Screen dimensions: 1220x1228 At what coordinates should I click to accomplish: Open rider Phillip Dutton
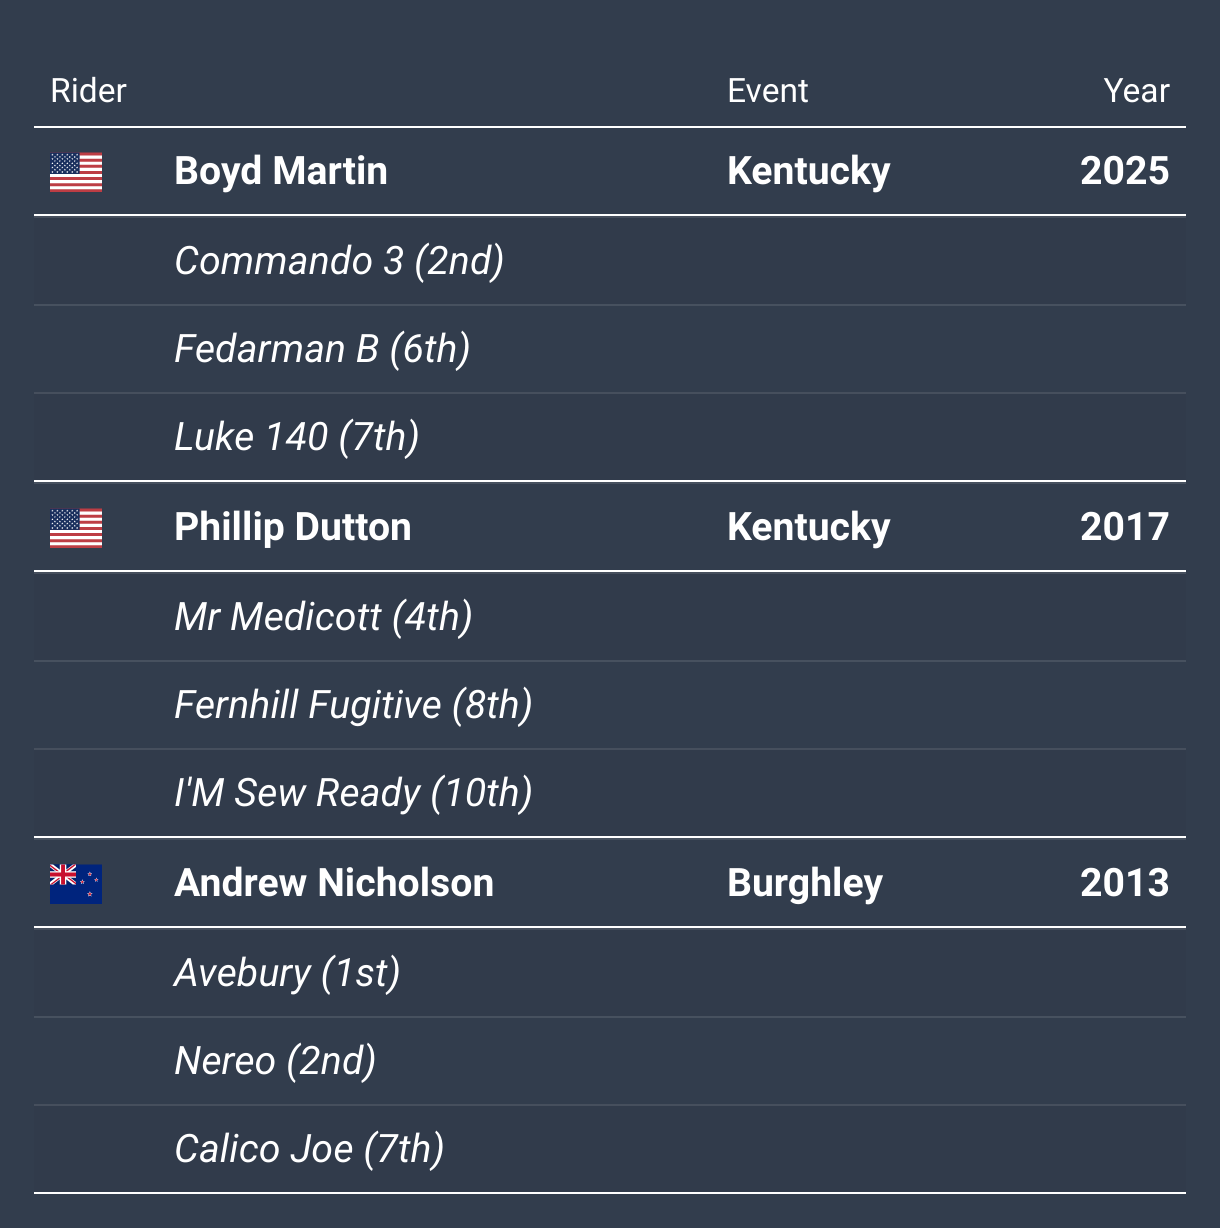[293, 527]
